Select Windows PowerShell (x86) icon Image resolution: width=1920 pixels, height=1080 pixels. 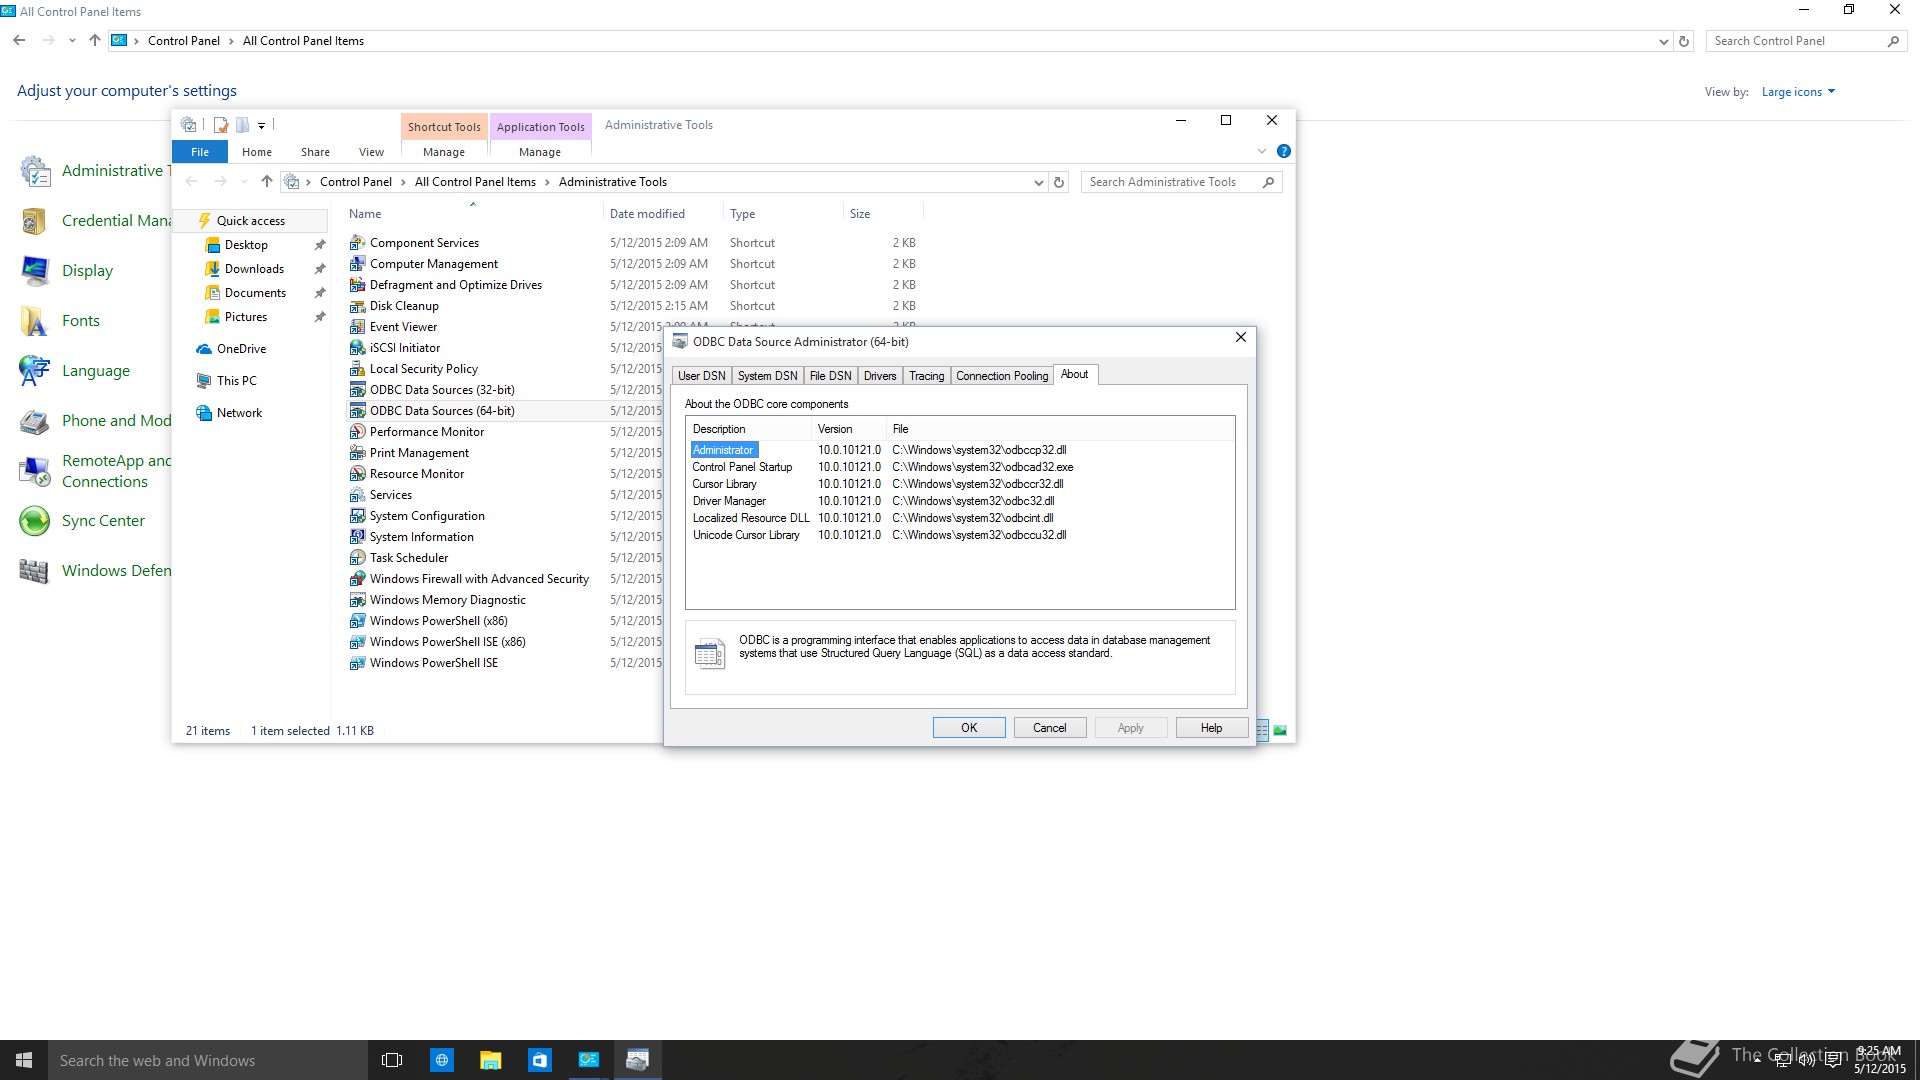tap(357, 621)
